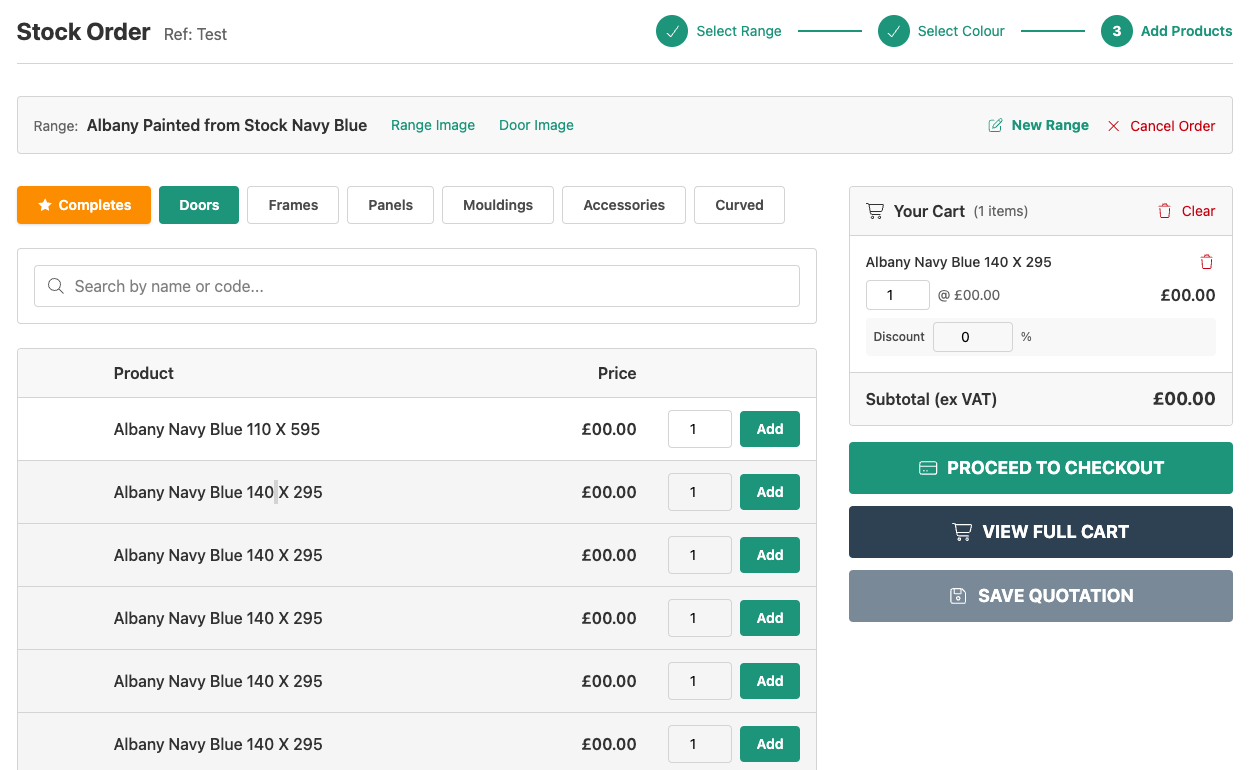Remove Albany Navy Blue 140 X 295 from cart
This screenshot has width=1251, height=770.
pos(1207,262)
